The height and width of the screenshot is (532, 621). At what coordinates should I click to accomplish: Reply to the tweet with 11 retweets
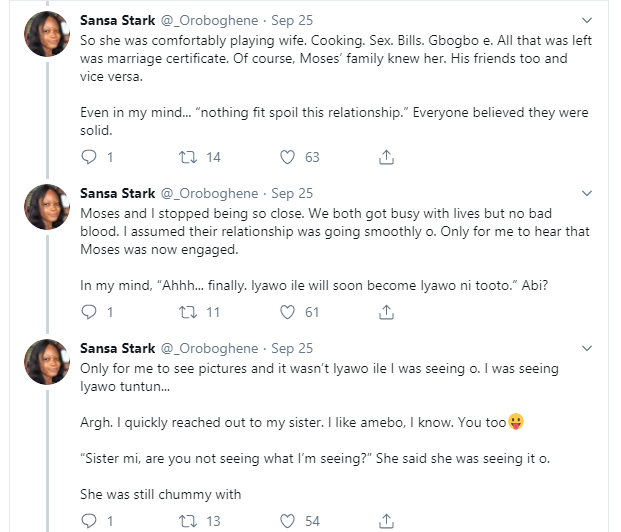point(88,313)
